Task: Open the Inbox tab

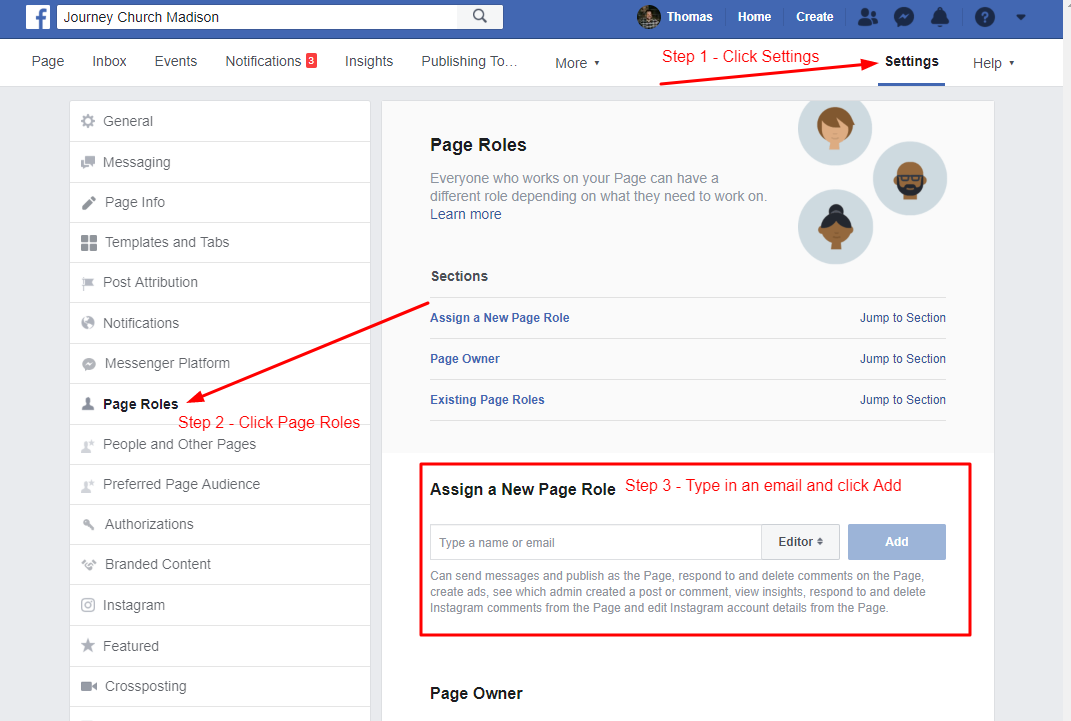Action: [x=109, y=61]
